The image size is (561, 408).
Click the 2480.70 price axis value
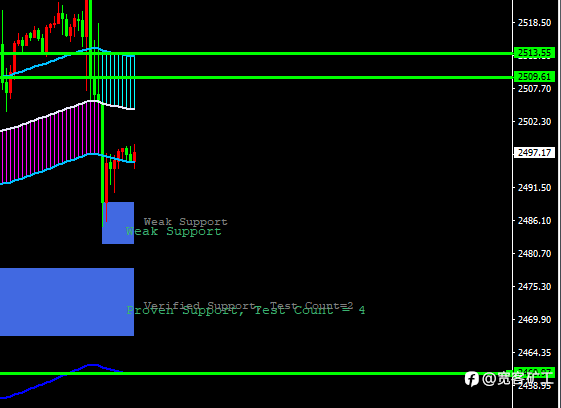click(x=535, y=254)
